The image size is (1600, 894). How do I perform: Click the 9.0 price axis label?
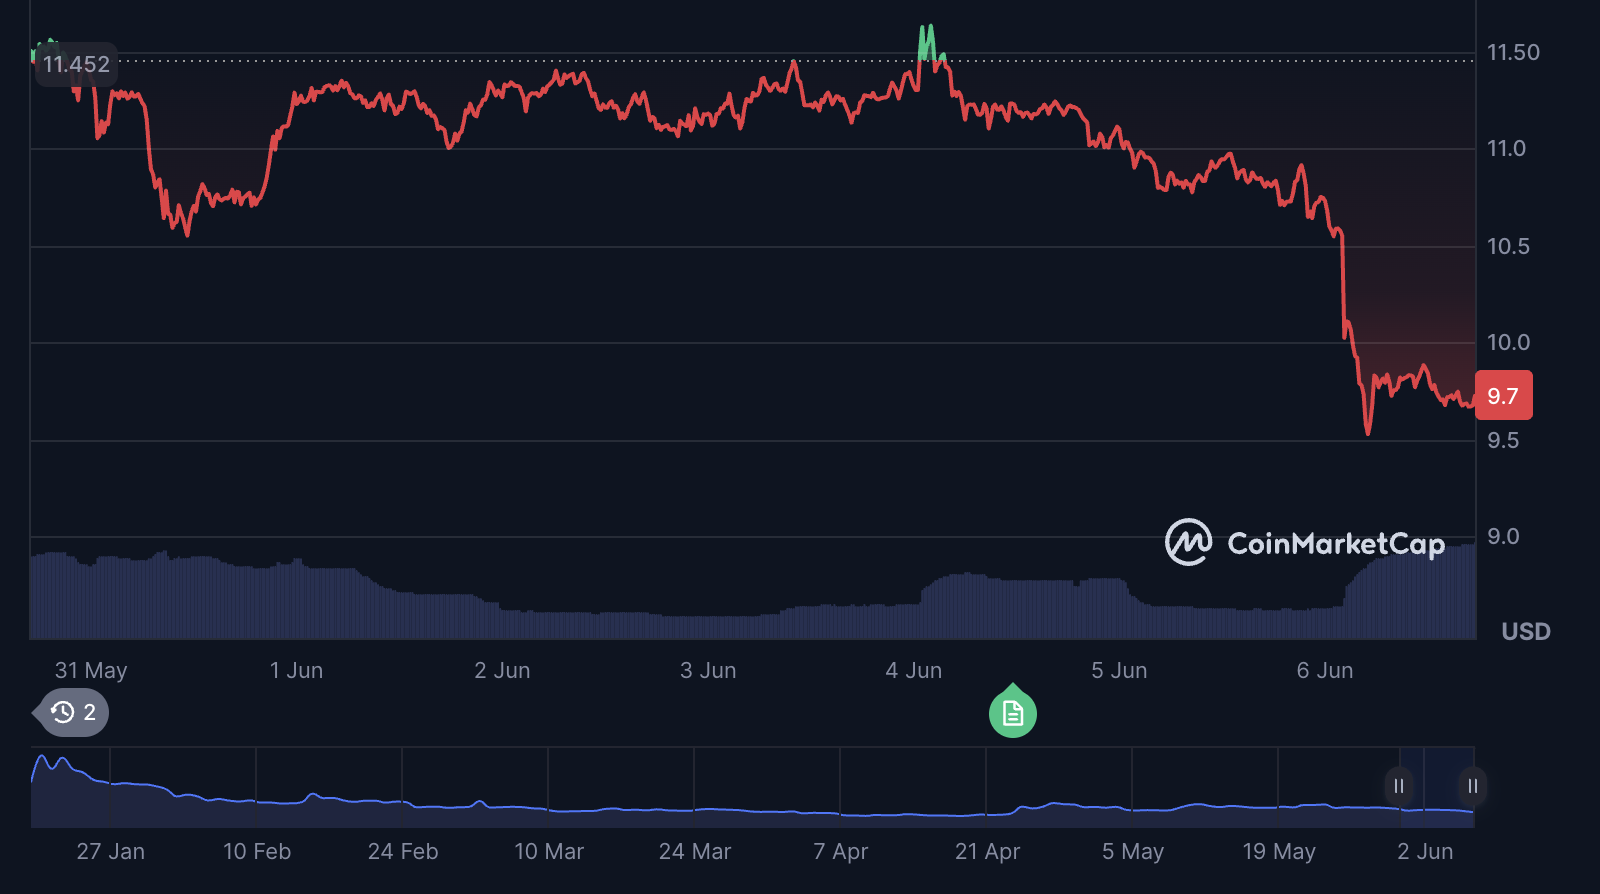tap(1502, 537)
